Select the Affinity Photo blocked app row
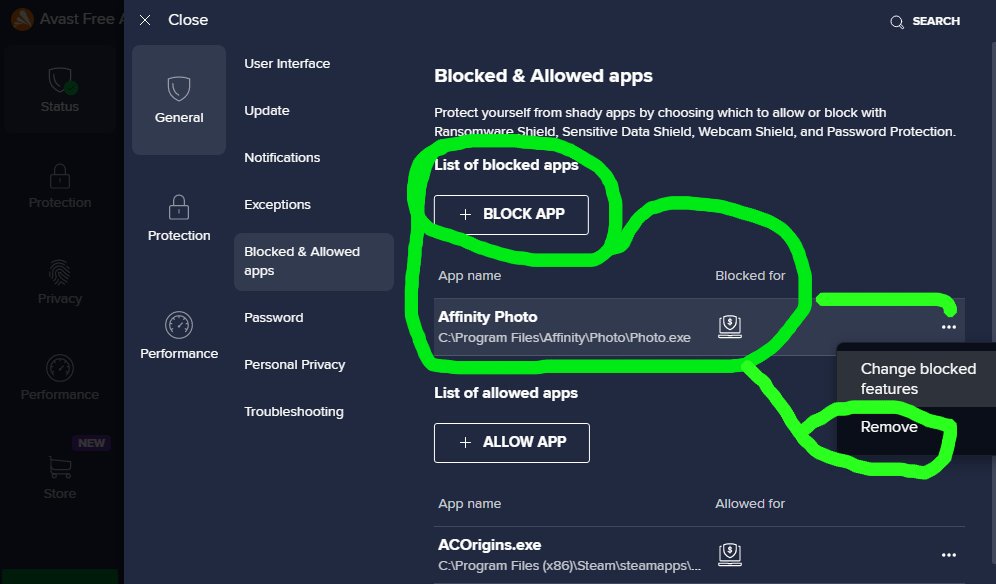The image size is (996, 584). [699, 327]
